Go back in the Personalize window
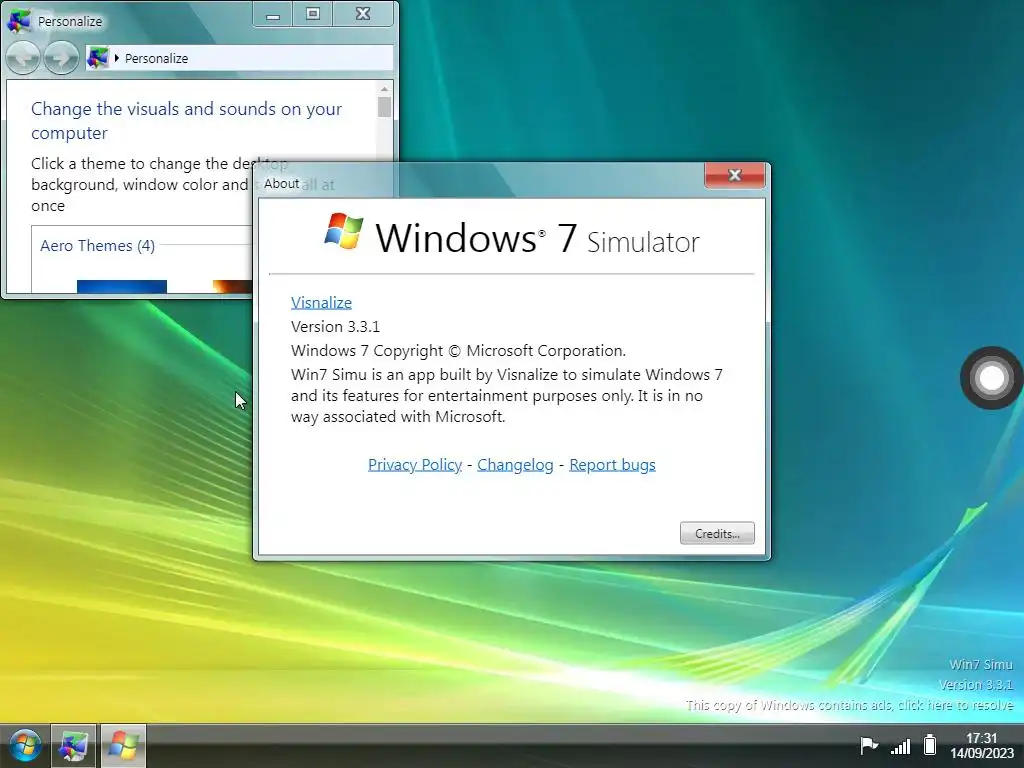The height and width of the screenshot is (768, 1024). 23,58
